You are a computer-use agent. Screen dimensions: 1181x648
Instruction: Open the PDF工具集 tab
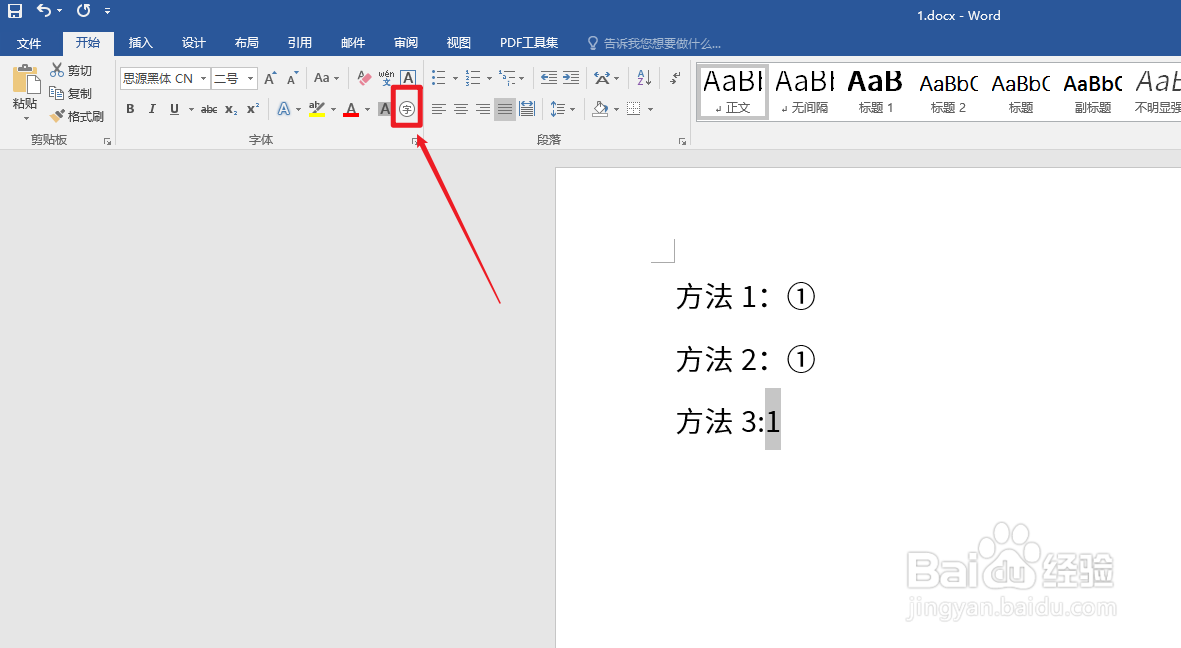pos(529,43)
